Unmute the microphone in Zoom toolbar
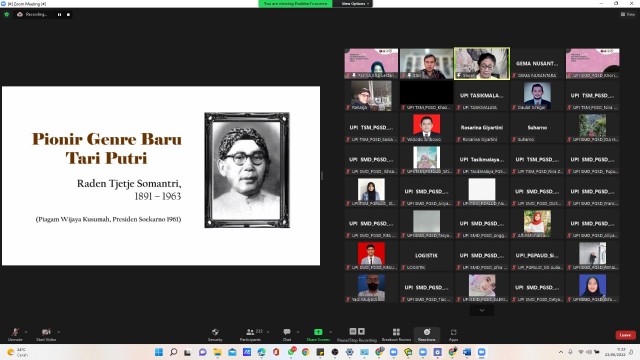640x360 pixels. tap(15, 334)
